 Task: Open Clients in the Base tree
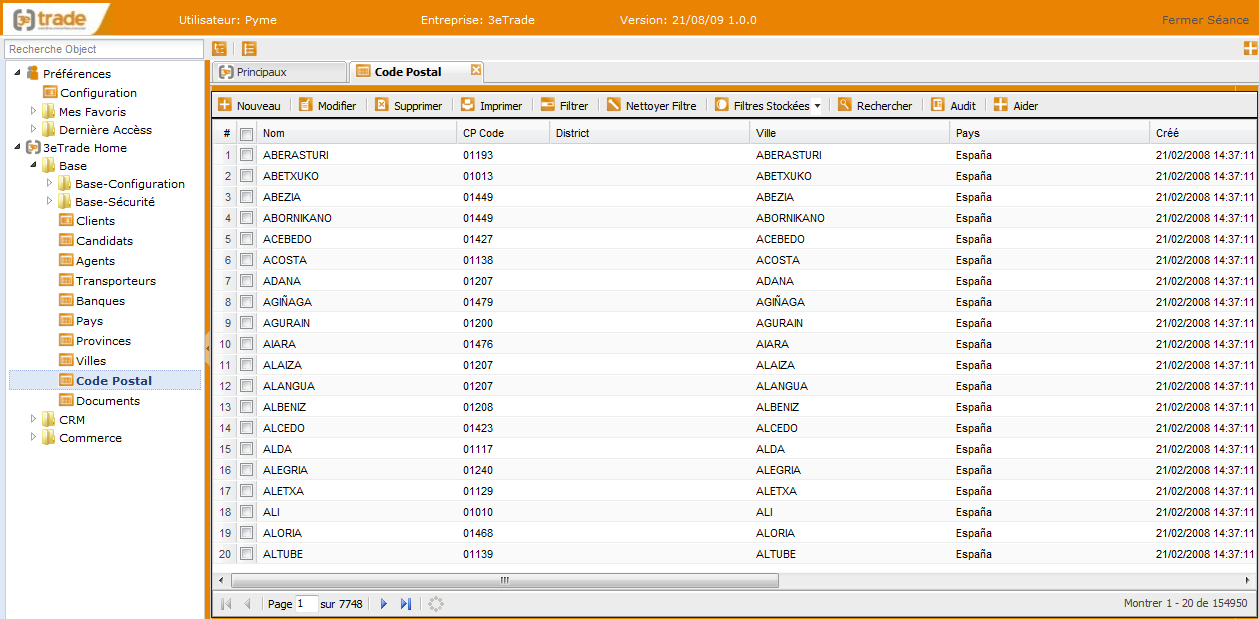pos(95,221)
